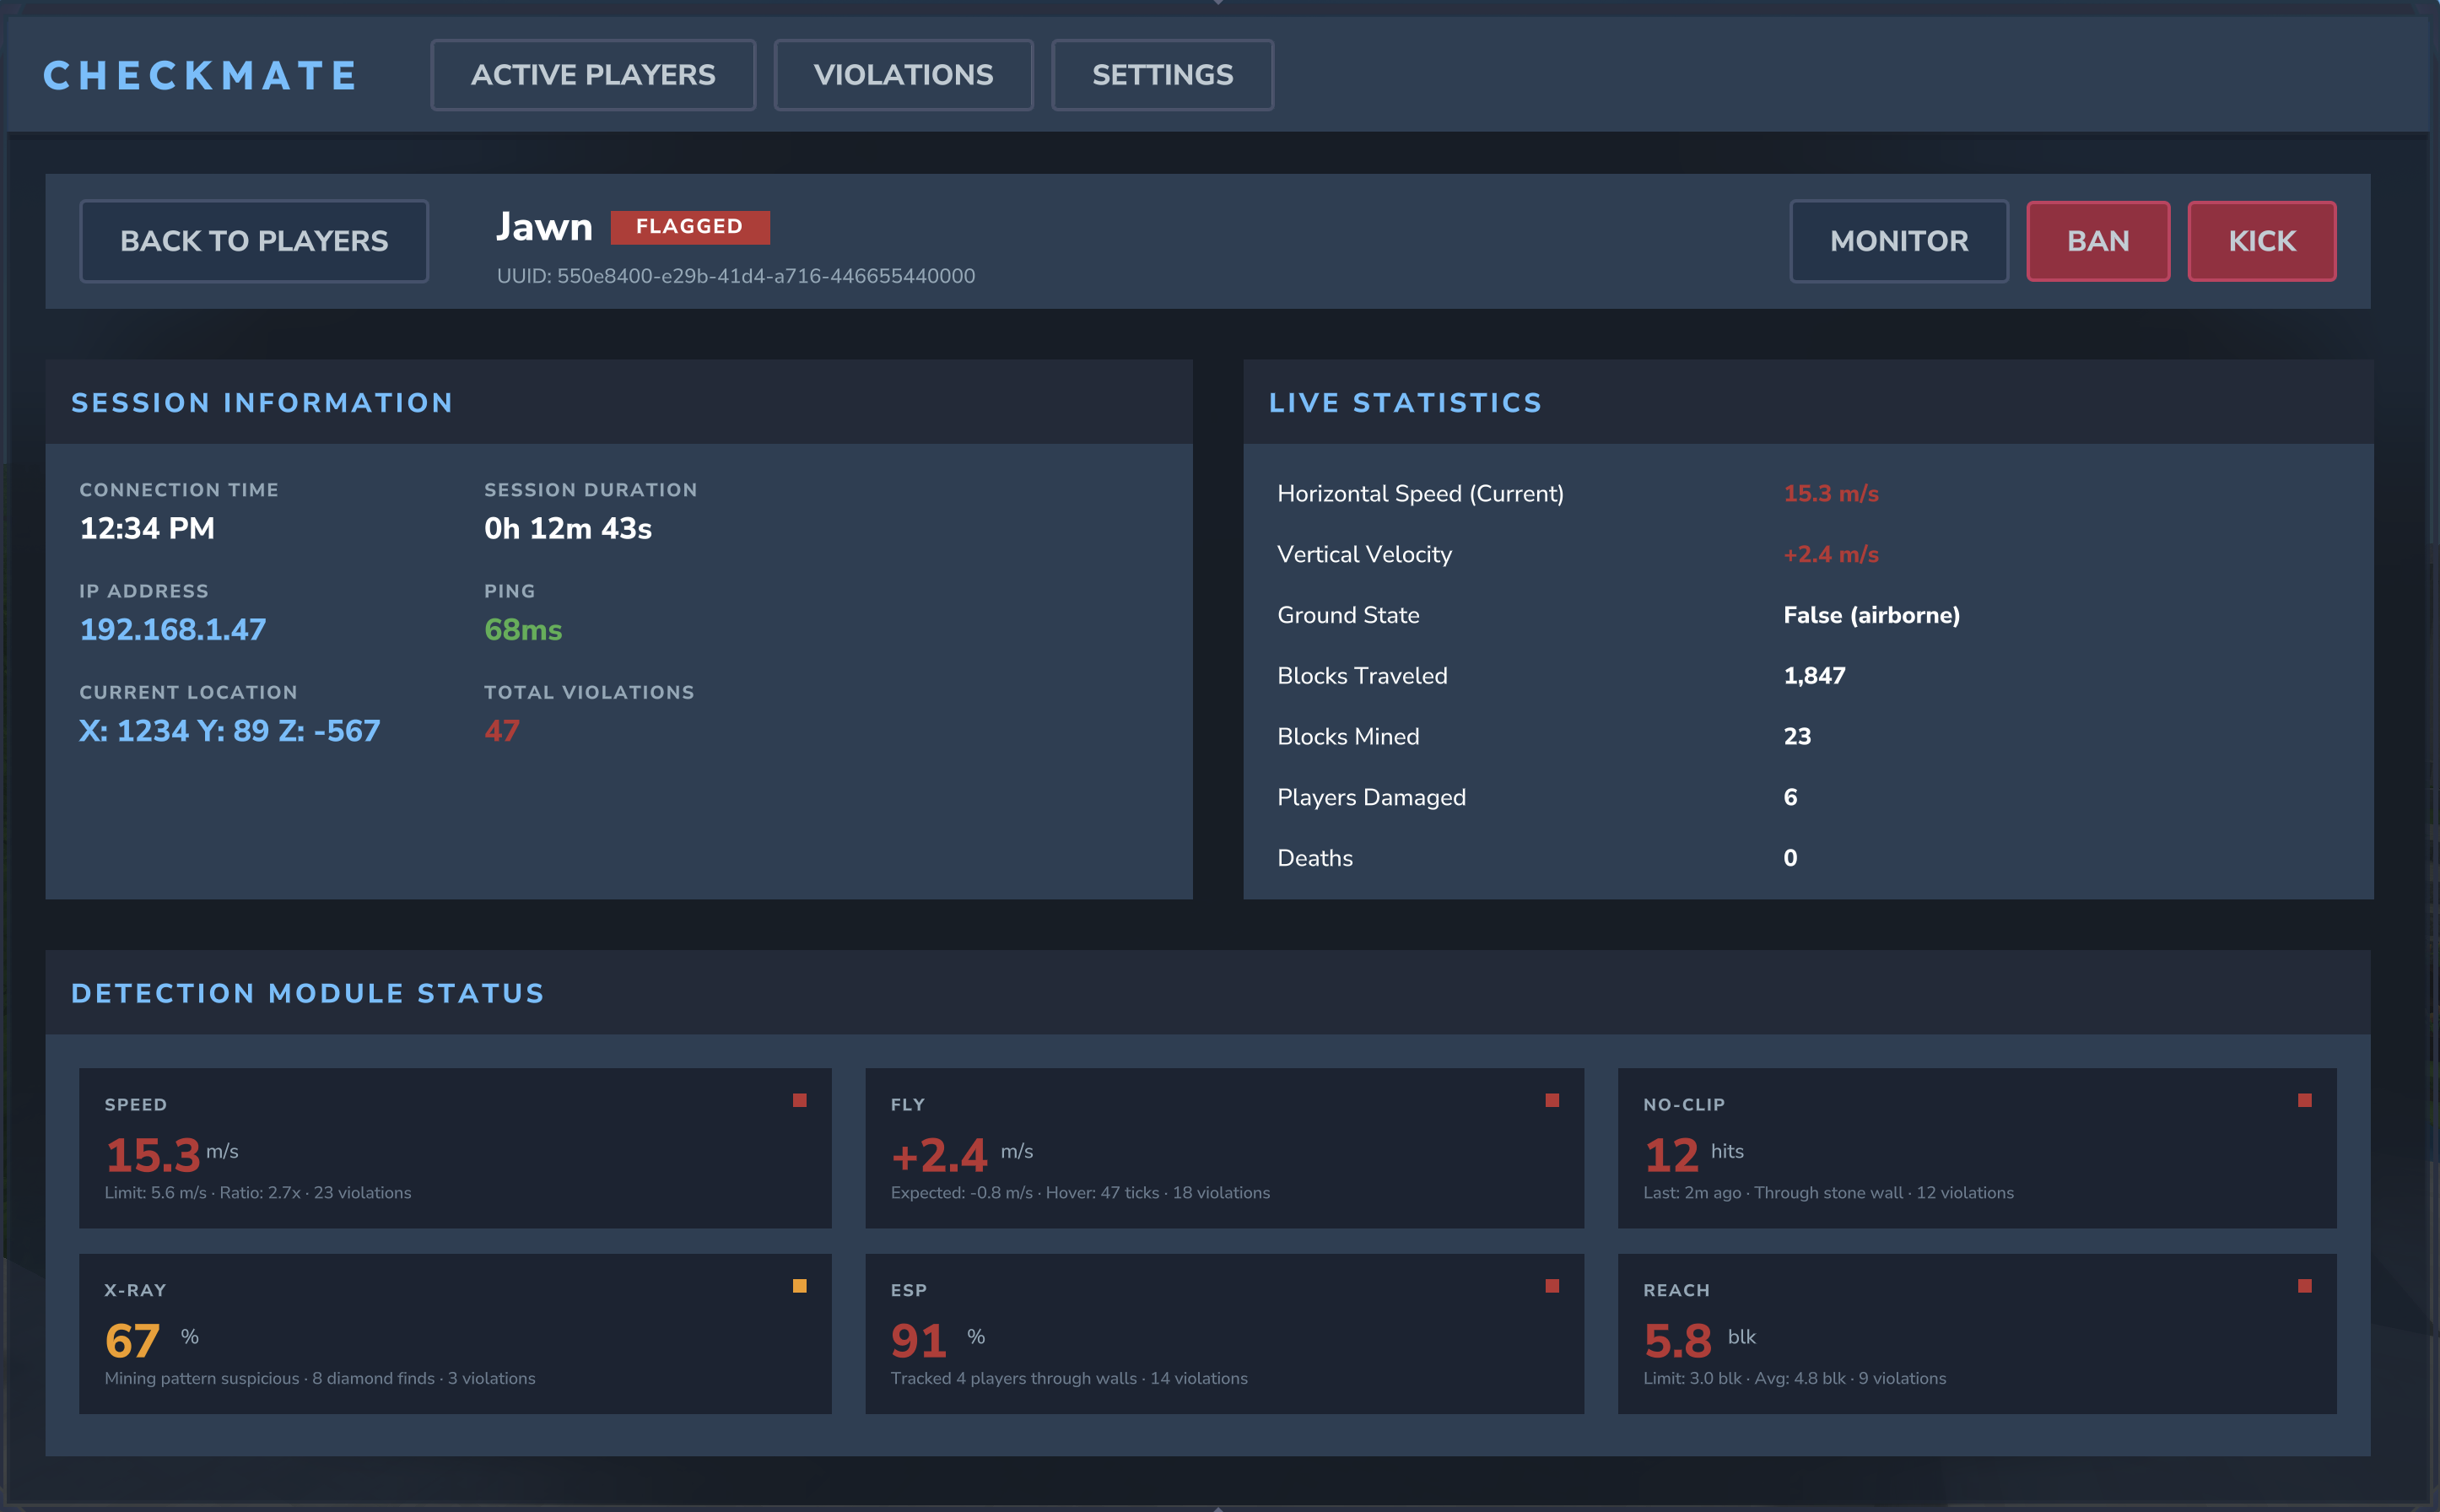Click the red status indicator on the ESP module
The image size is (2440, 1512).
pos(1552,1286)
